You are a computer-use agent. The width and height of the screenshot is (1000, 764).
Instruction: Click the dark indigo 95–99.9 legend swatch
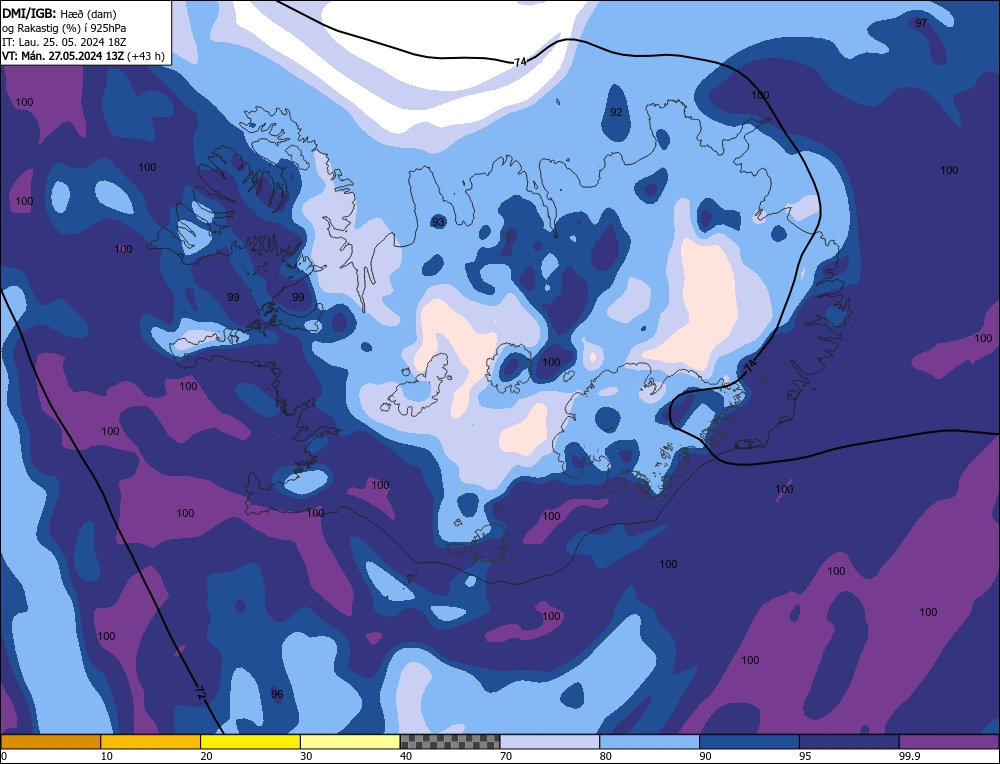849,741
